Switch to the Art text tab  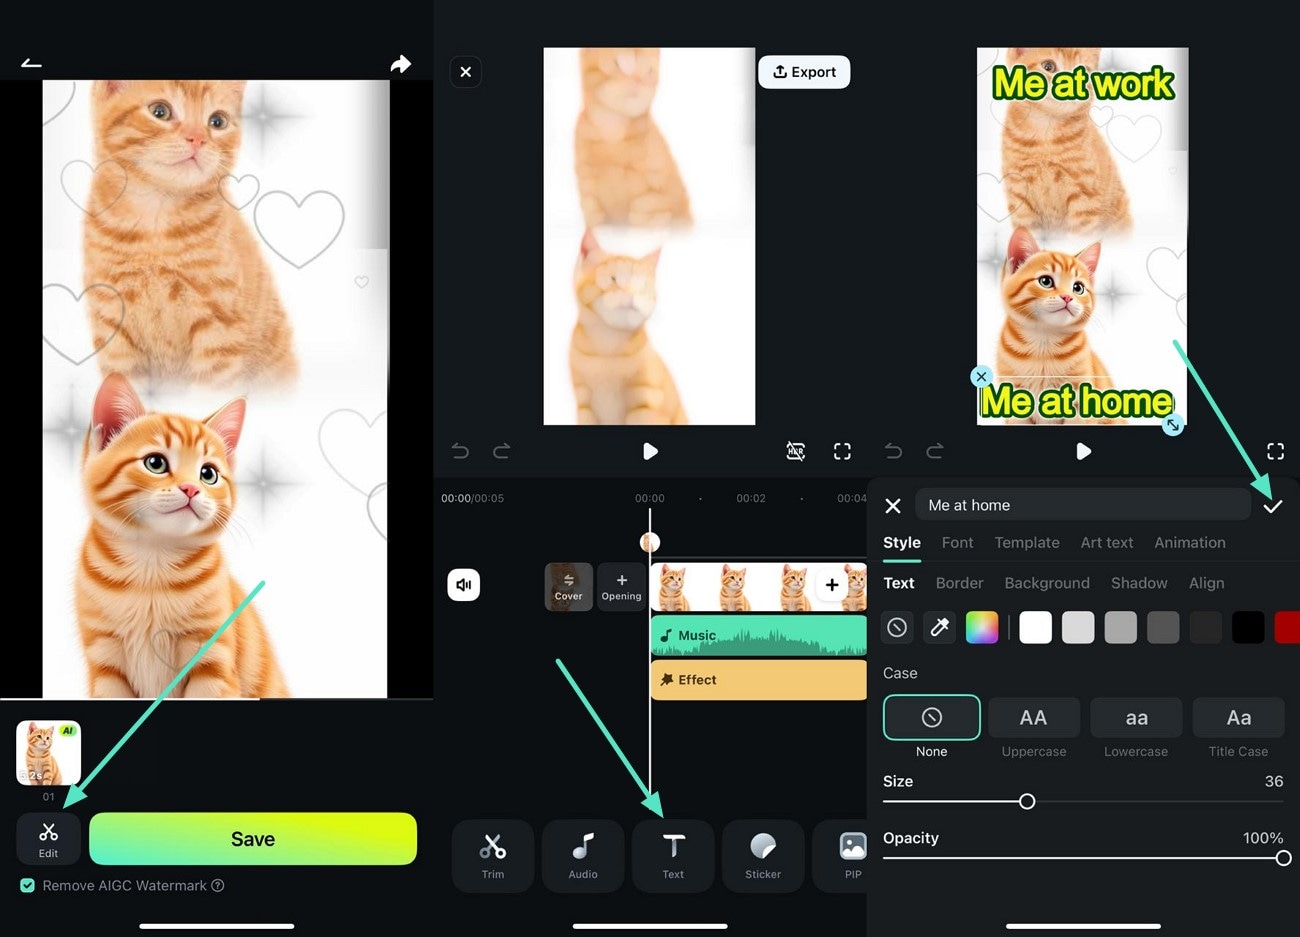(1107, 542)
